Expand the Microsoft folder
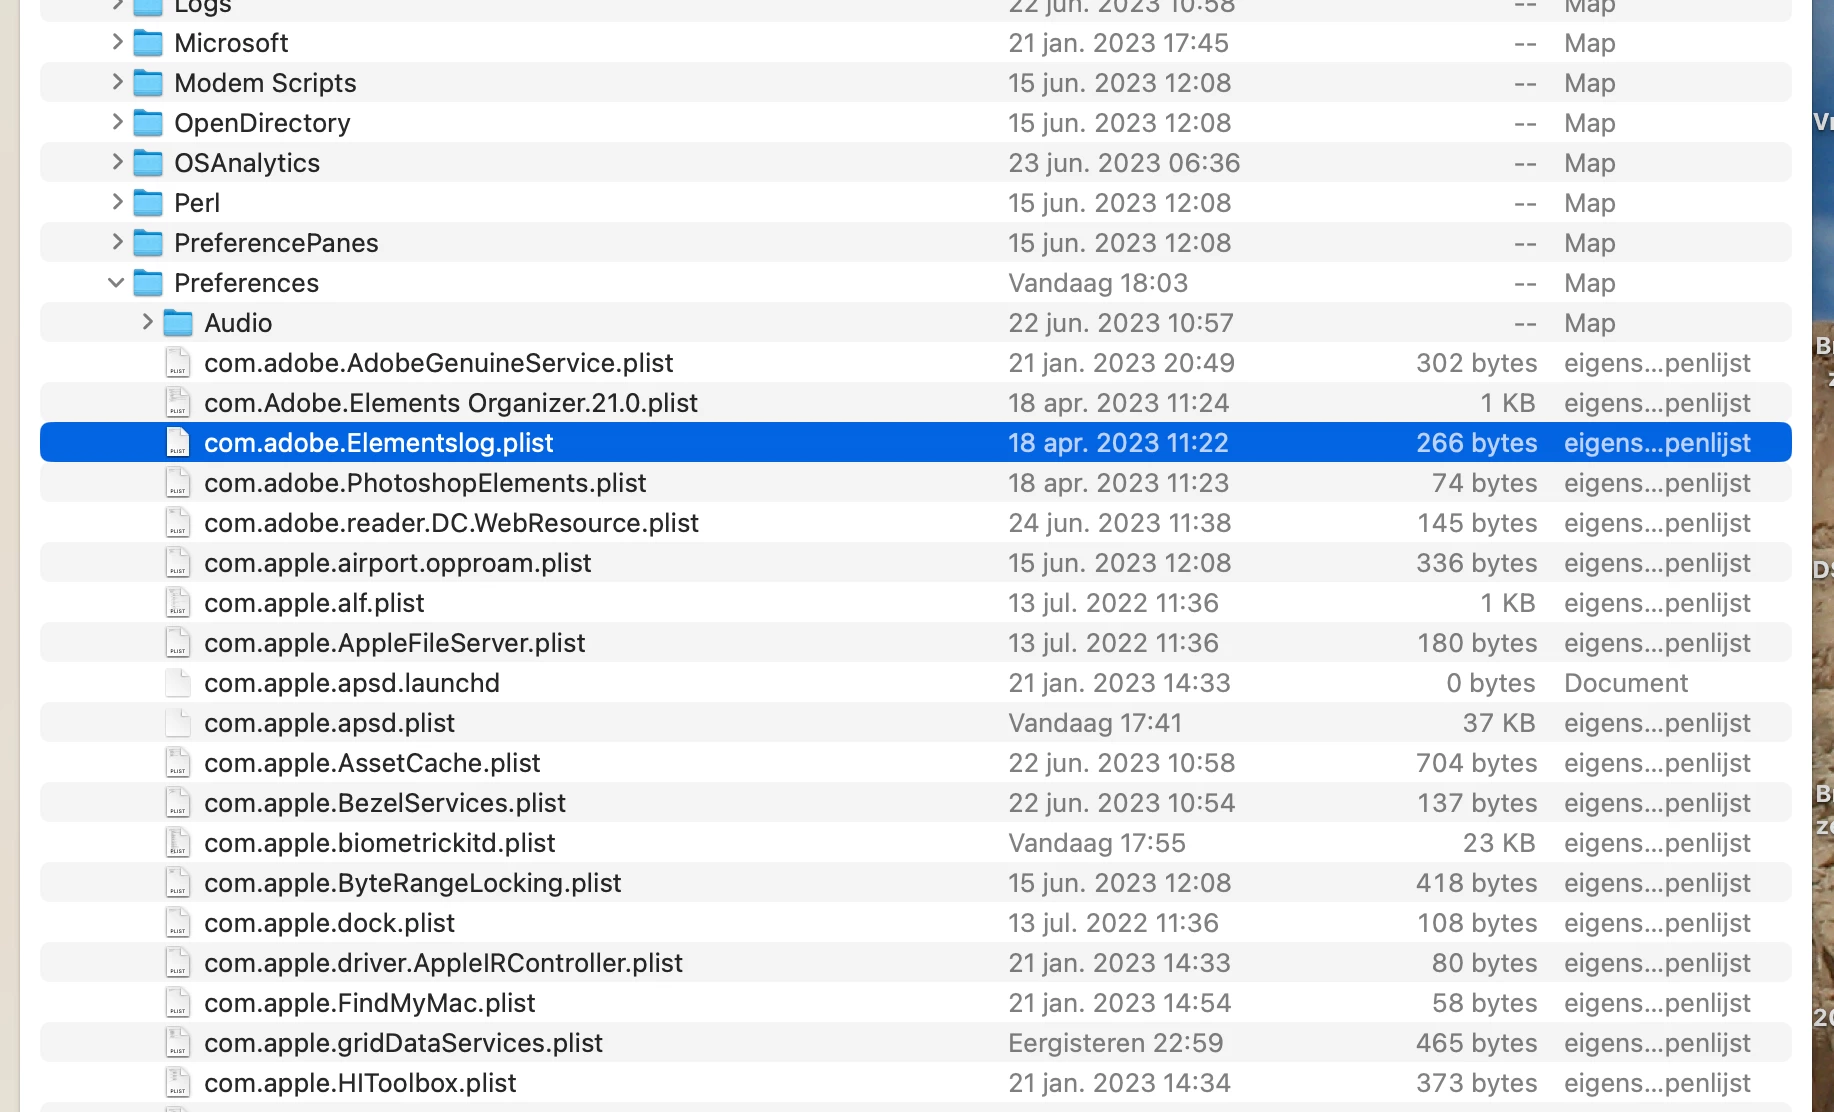The width and height of the screenshot is (1834, 1112). pos(117,42)
